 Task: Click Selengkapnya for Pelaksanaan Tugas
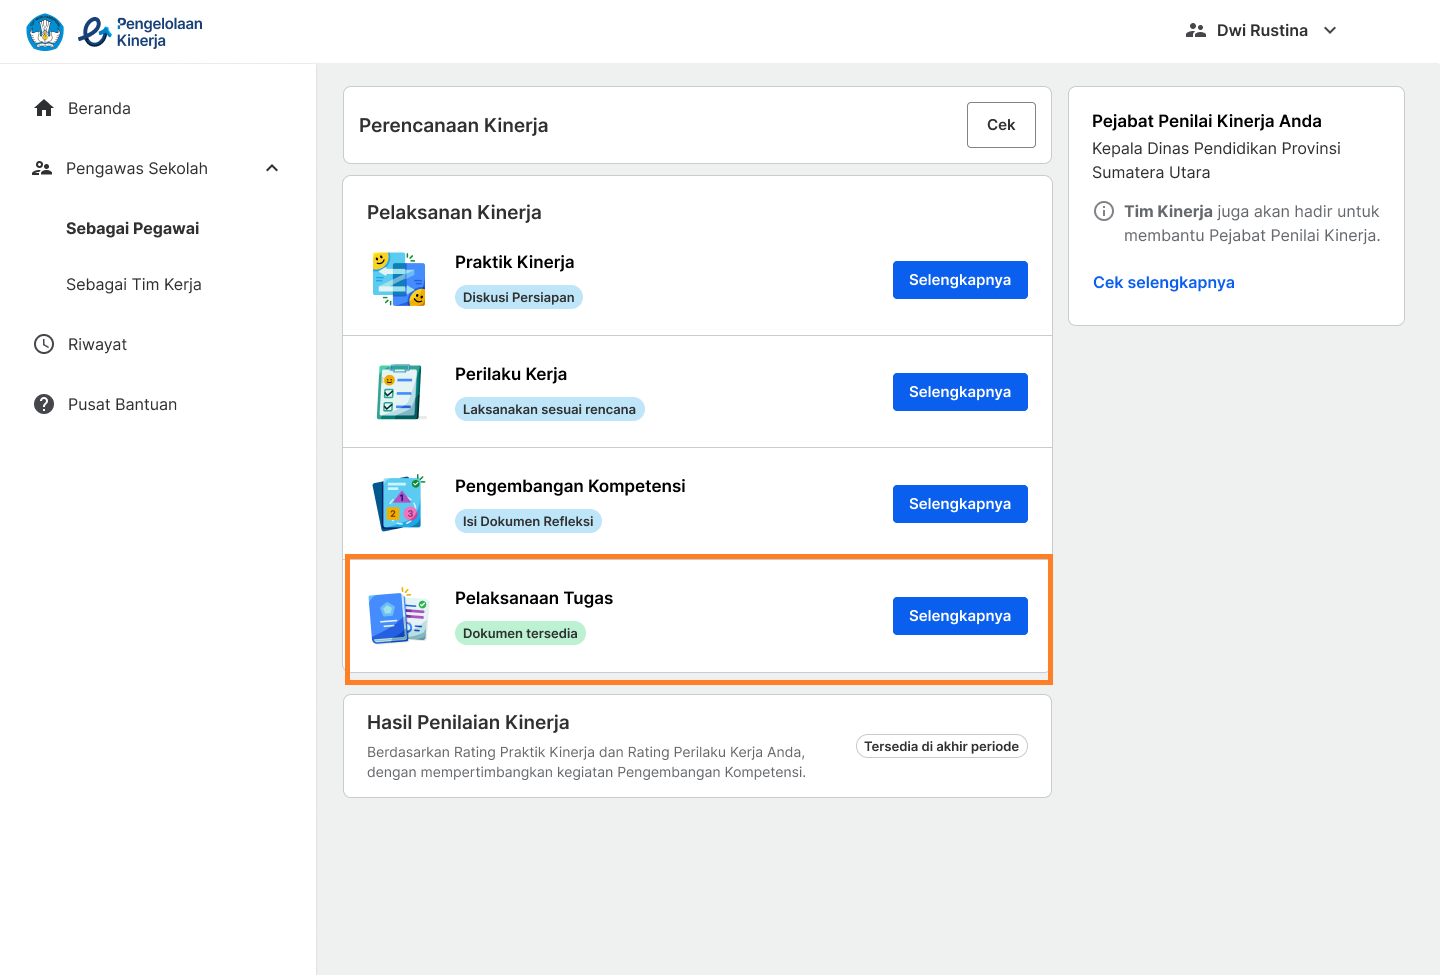(960, 616)
